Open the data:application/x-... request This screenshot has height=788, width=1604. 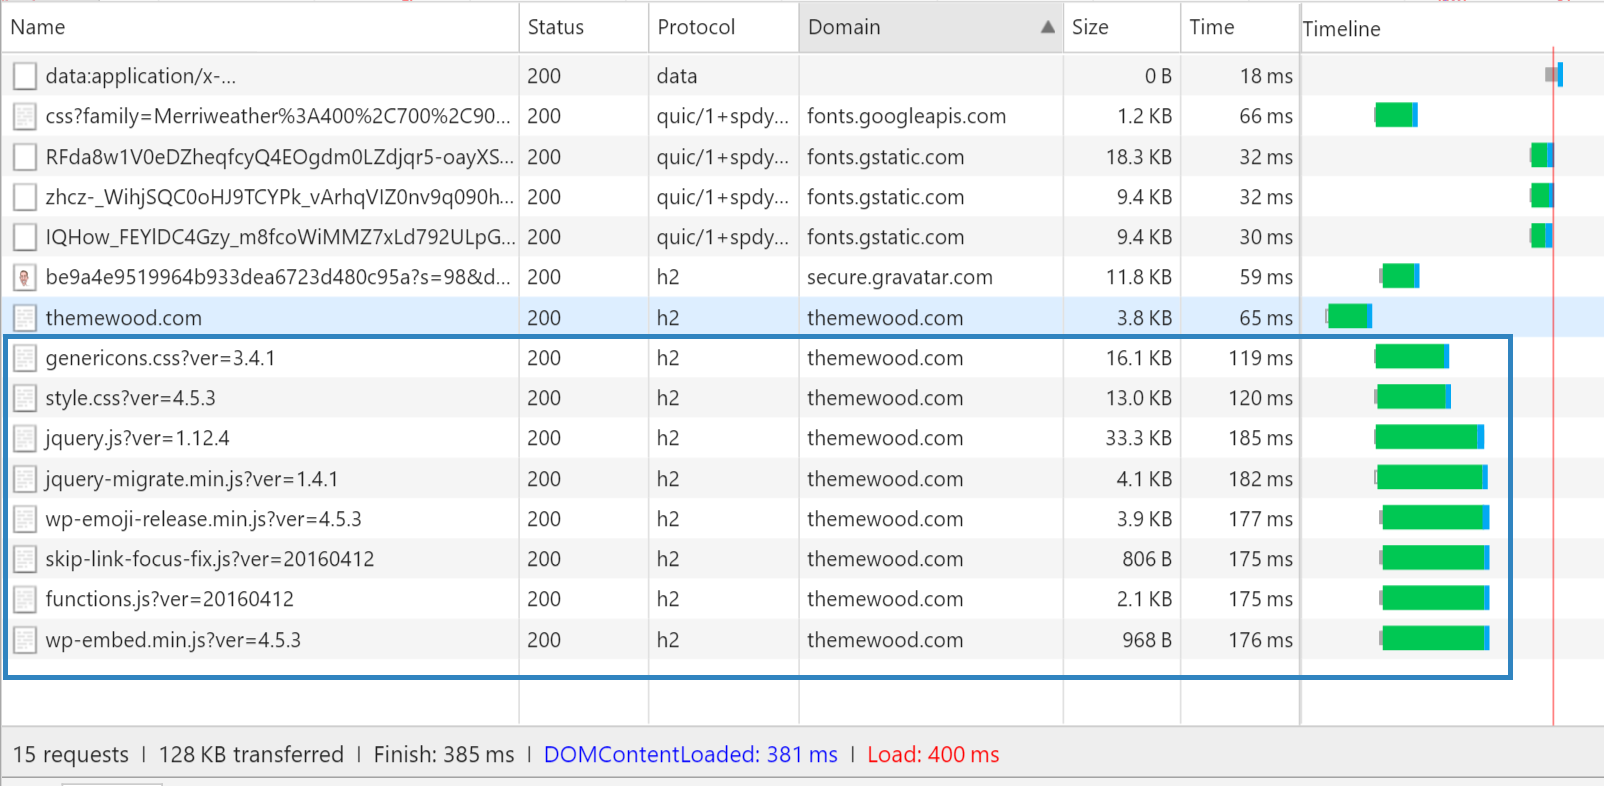(140, 76)
